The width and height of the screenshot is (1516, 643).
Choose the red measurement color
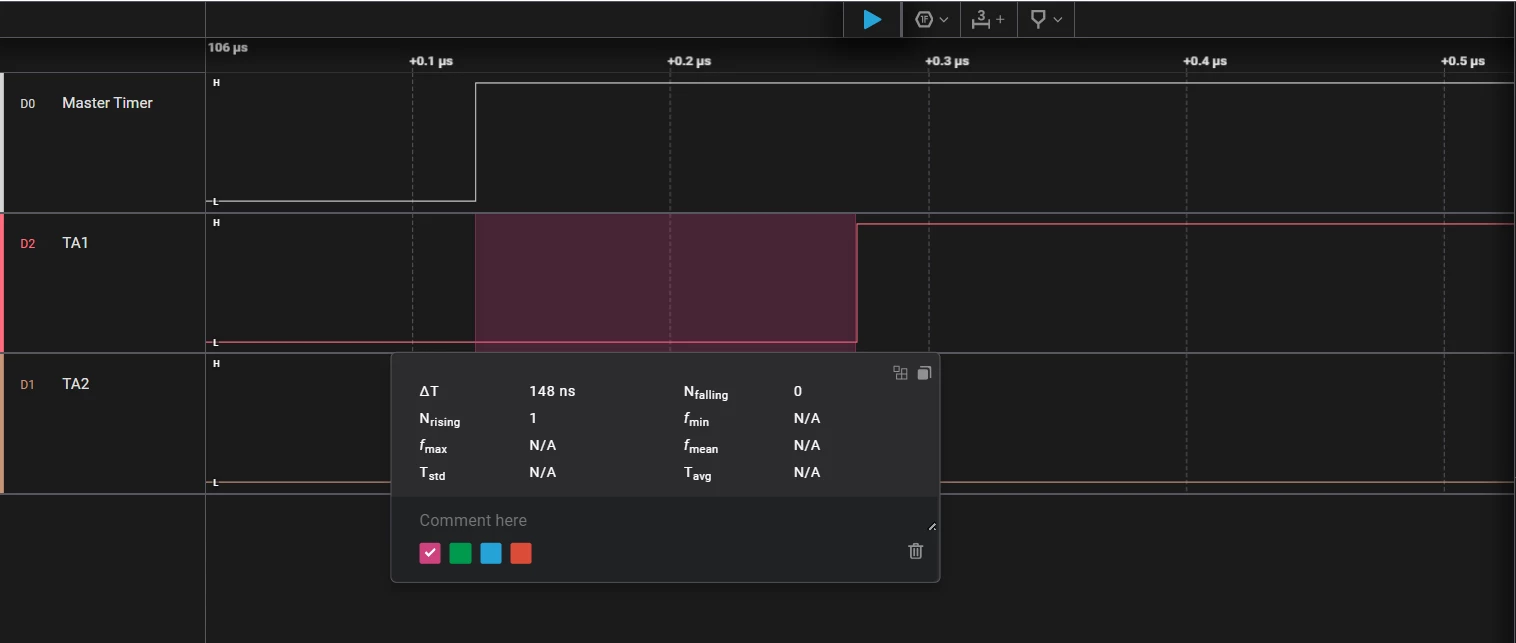pos(521,553)
